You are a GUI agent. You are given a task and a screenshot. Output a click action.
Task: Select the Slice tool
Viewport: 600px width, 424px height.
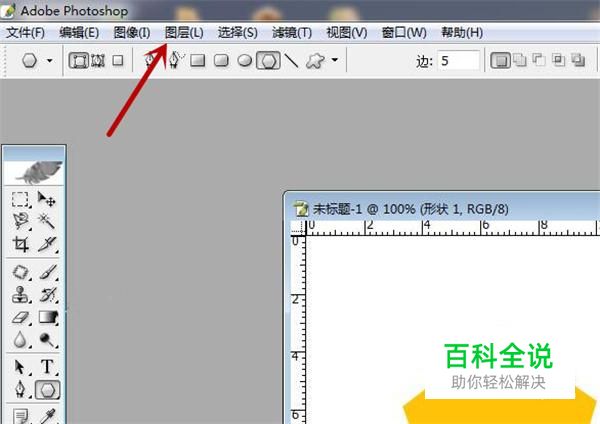[x=47, y=244]
